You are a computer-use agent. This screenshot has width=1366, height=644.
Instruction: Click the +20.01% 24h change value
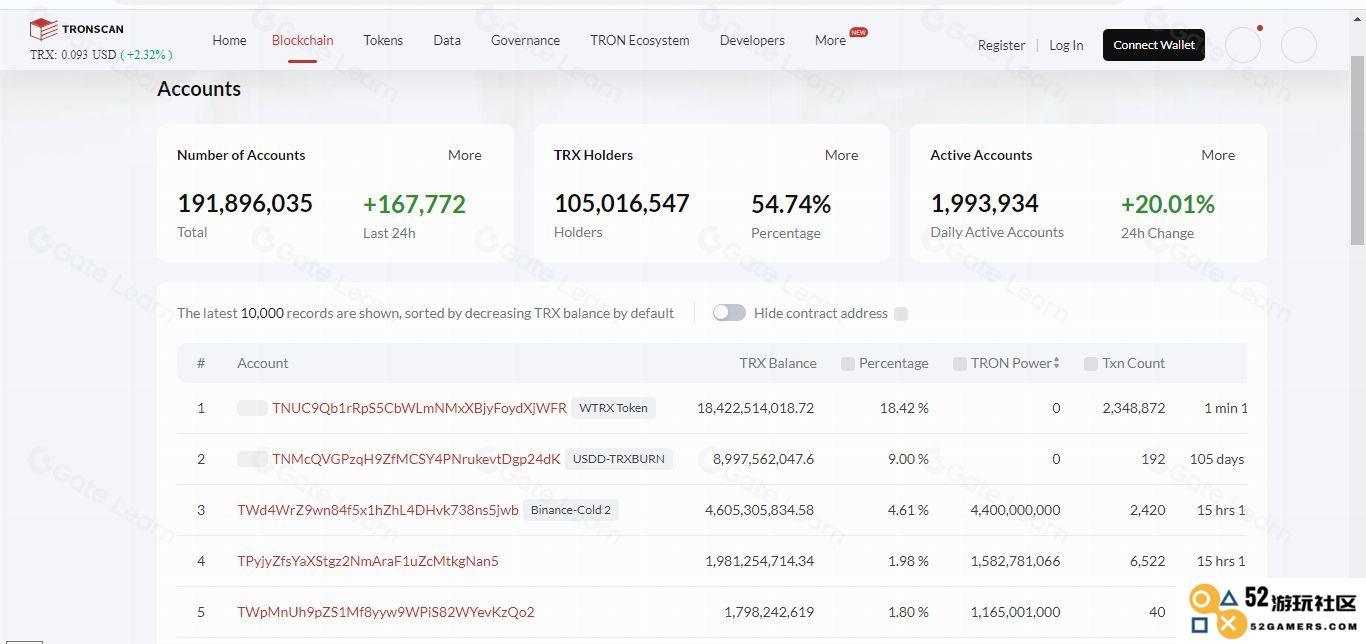(1168, 204)
